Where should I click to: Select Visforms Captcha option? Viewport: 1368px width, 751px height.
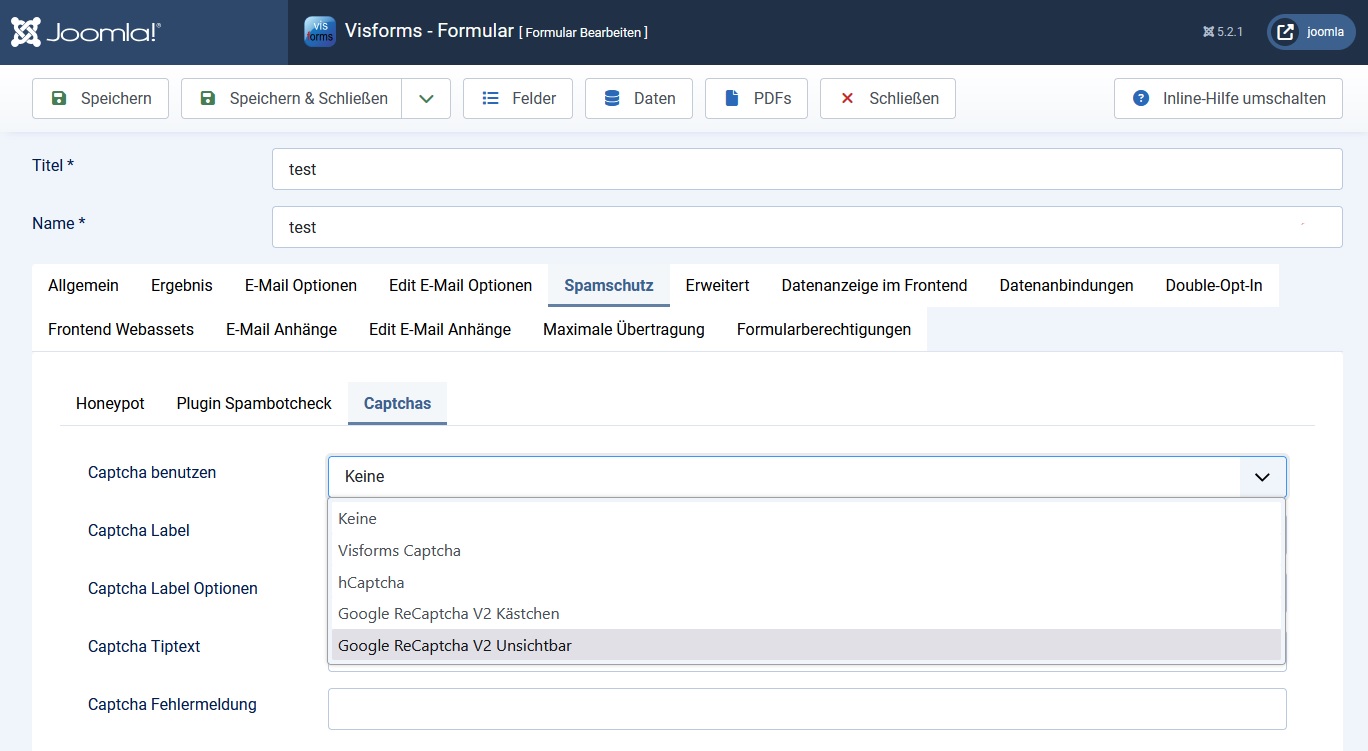(x=399, y=550)
